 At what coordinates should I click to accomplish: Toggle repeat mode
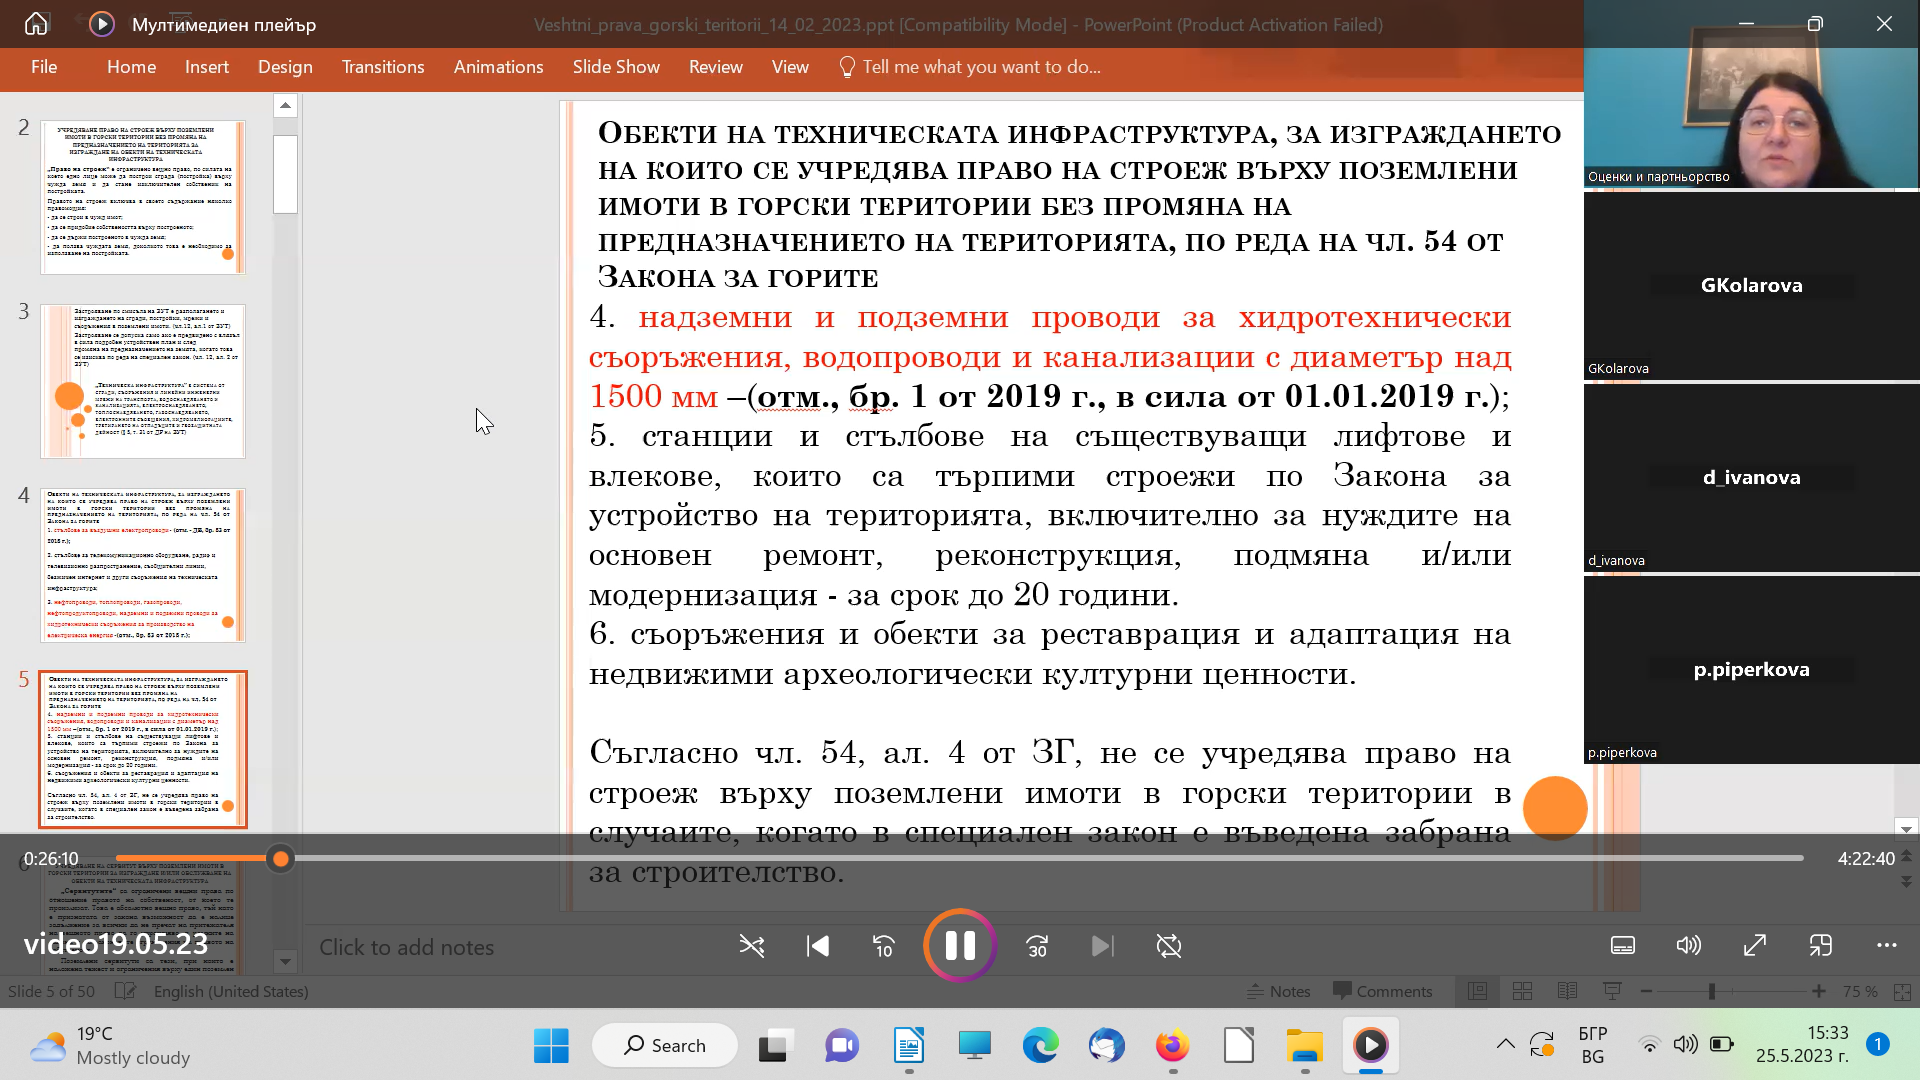1168,946
